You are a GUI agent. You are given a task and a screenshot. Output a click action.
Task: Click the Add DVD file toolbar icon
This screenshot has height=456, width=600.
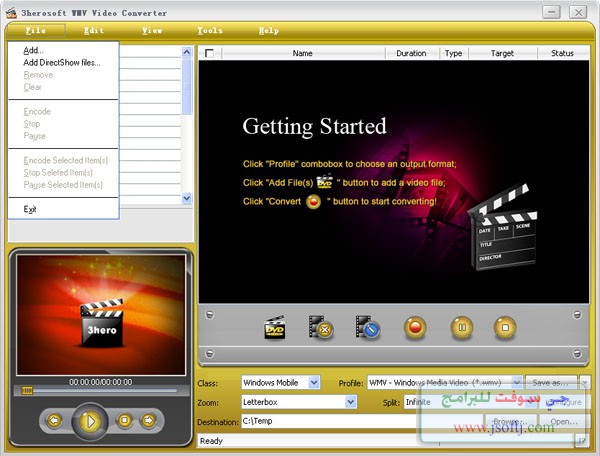tap(275, 327)
